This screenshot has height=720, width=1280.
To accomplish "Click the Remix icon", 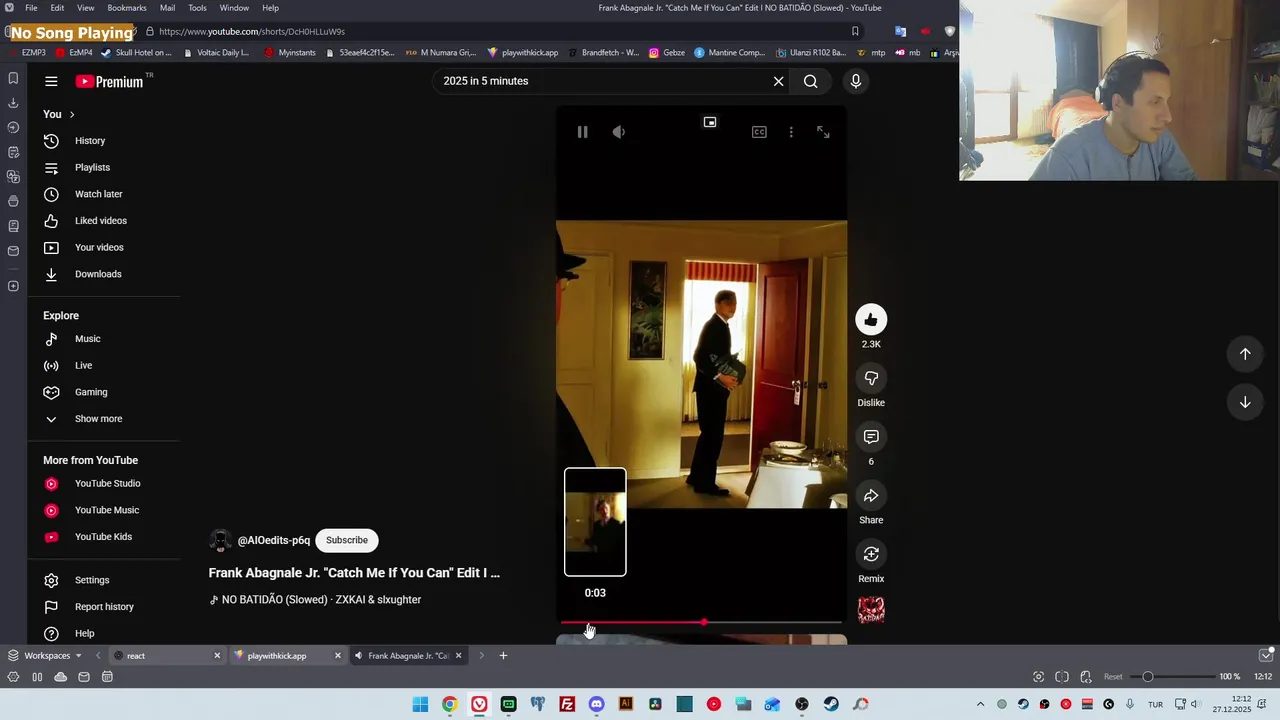I will coord(871,554).
